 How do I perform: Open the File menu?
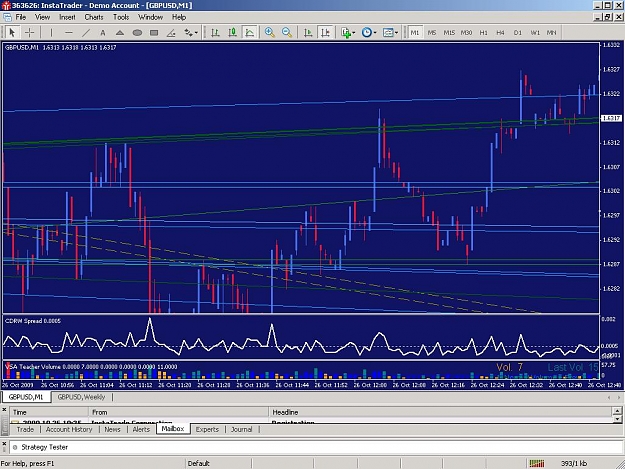[21, 17]
